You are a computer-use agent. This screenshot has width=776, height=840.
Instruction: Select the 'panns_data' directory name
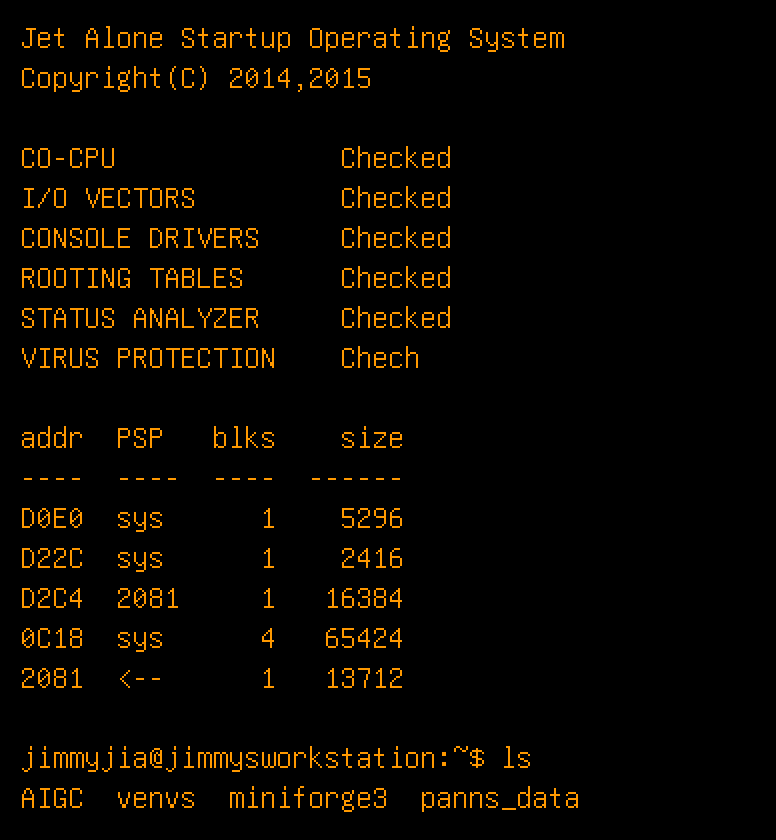pos(500,800)
